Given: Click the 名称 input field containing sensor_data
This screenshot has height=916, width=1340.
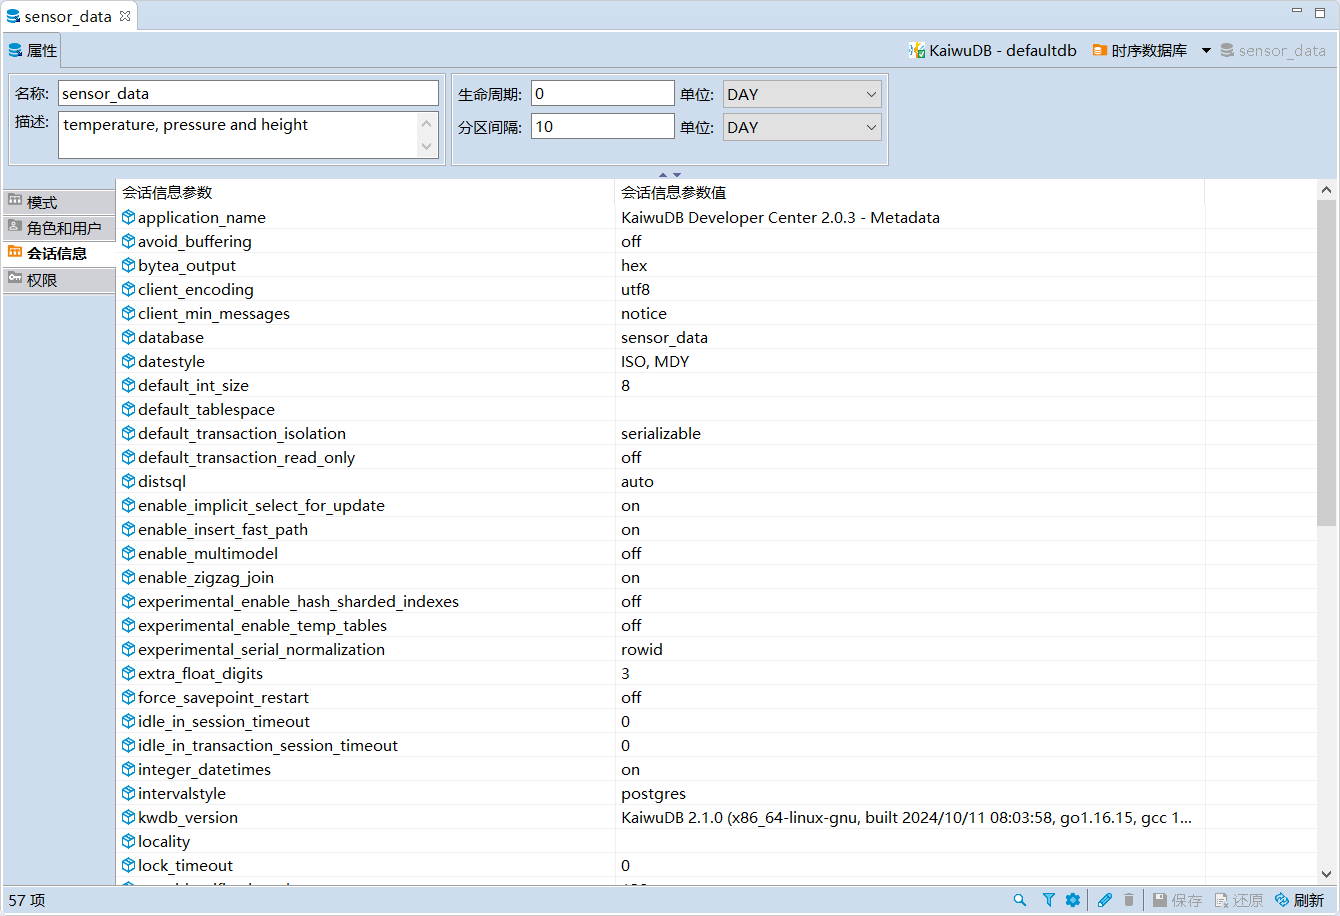Looking at the screenshot, I should click(248, 93).
